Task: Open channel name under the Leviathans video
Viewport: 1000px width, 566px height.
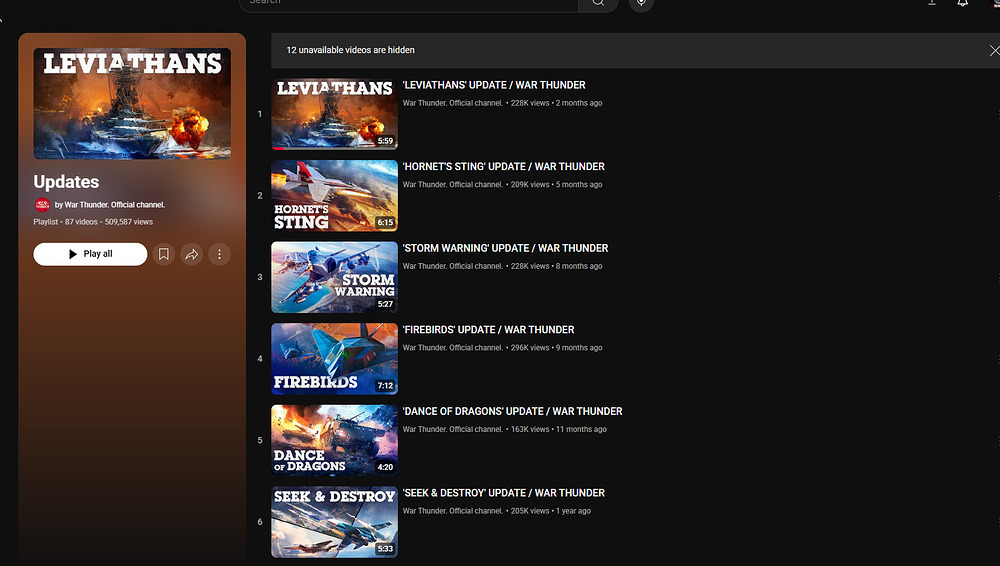Action: tap(452, 103)
